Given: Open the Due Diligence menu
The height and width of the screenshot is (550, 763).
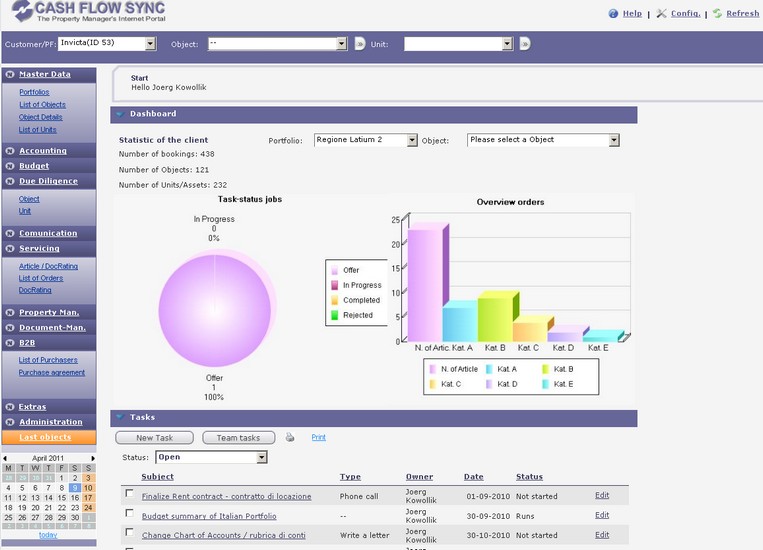Looking at the screenshot, I should [x=48, y=181].
